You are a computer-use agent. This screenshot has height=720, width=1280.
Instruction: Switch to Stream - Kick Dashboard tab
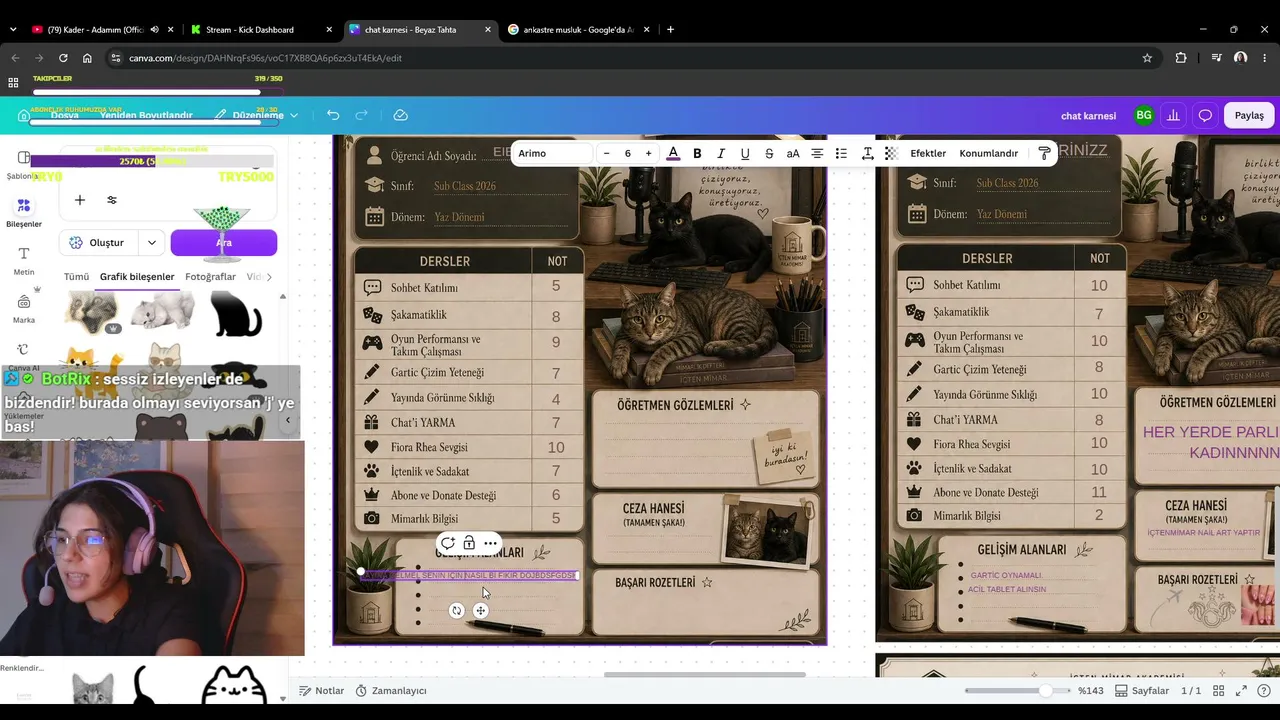262,29
